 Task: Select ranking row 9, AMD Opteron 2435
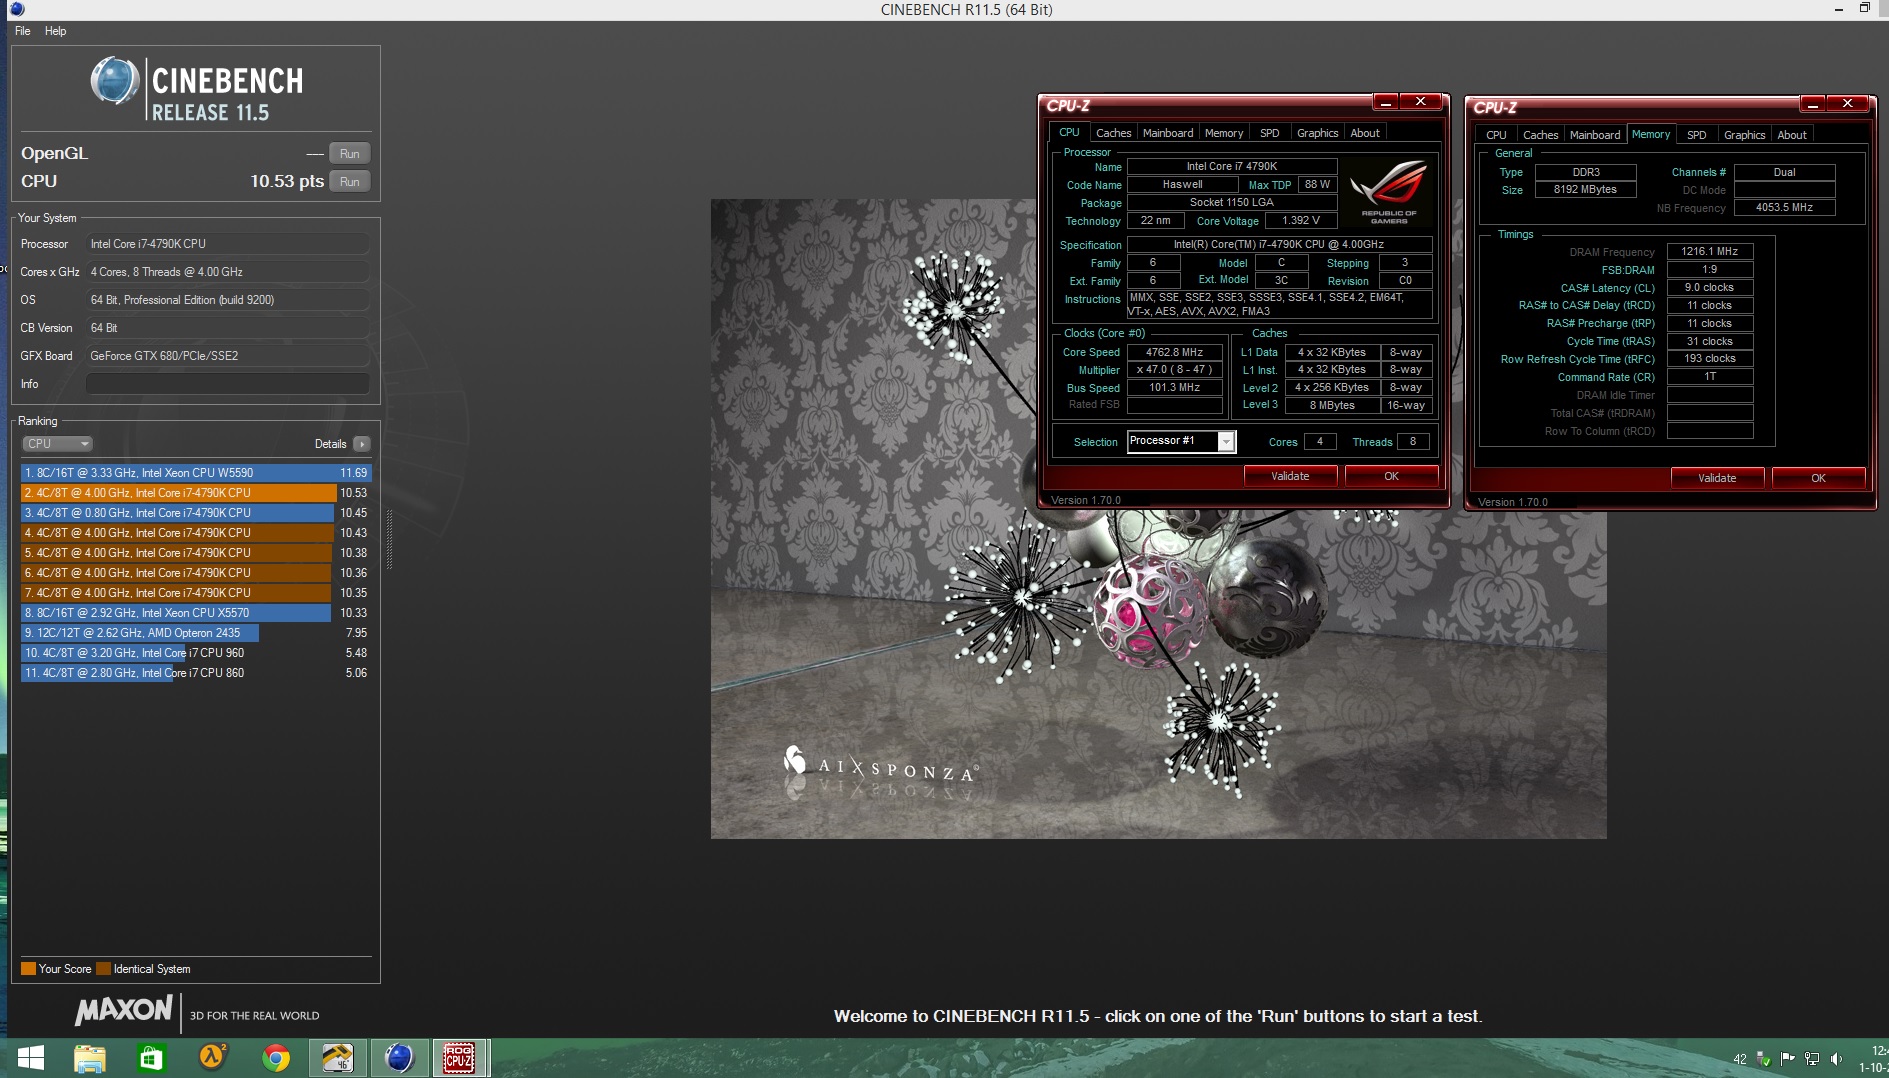(196, 633)
